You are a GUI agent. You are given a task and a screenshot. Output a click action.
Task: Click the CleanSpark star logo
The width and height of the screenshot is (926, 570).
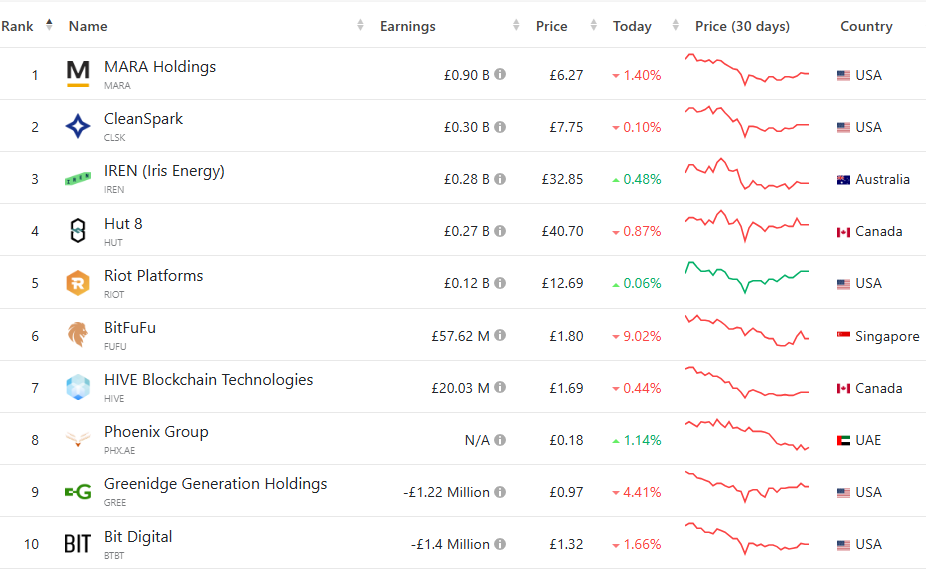pyautogui.click(x=78, y=126)
